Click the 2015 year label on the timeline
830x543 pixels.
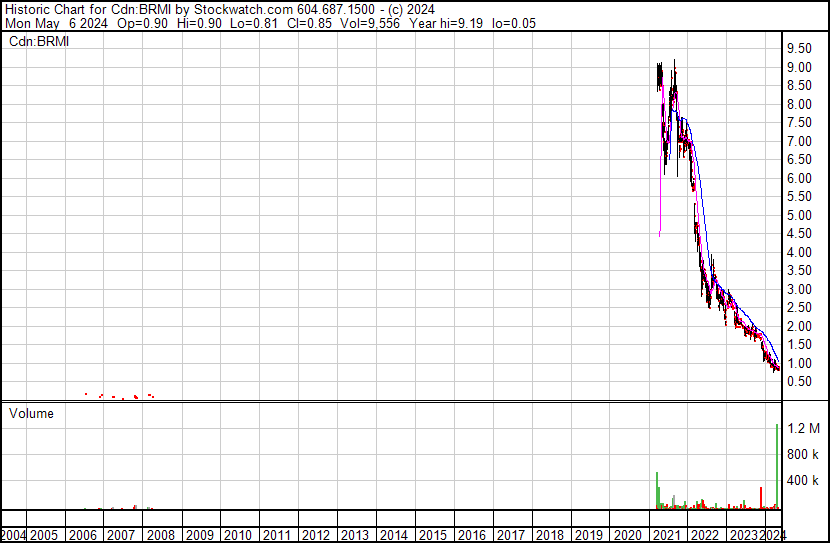pos(433,535)
